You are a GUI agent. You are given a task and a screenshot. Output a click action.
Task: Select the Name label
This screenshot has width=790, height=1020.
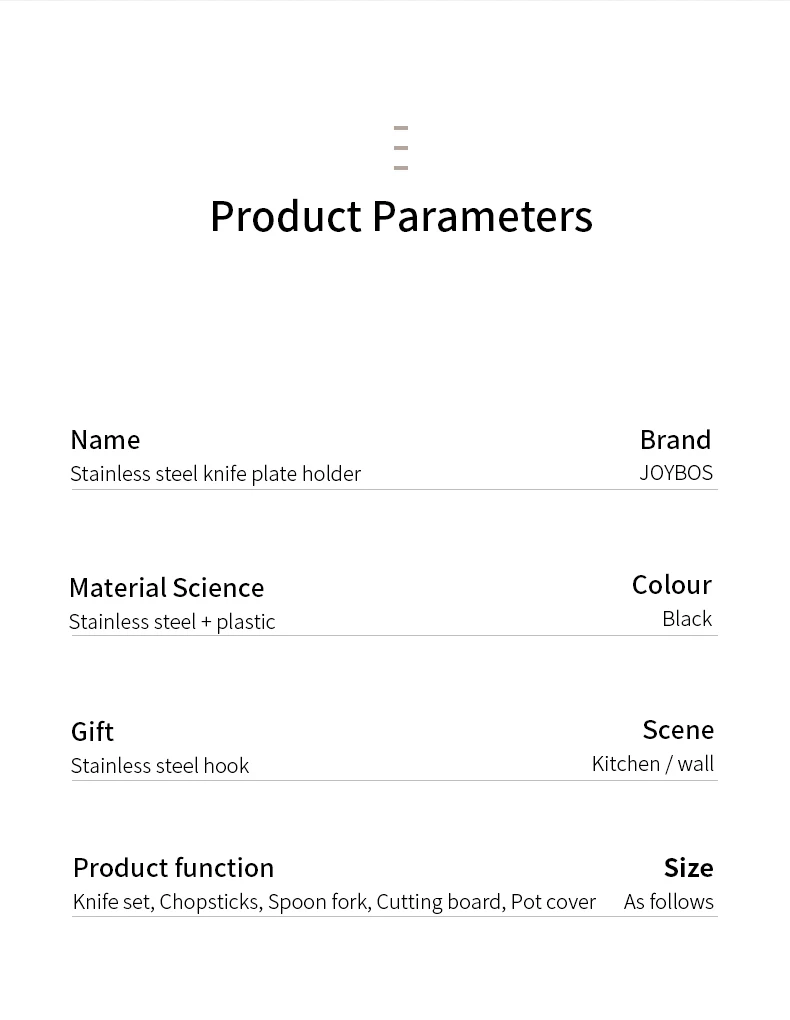(x=105, y=440)
